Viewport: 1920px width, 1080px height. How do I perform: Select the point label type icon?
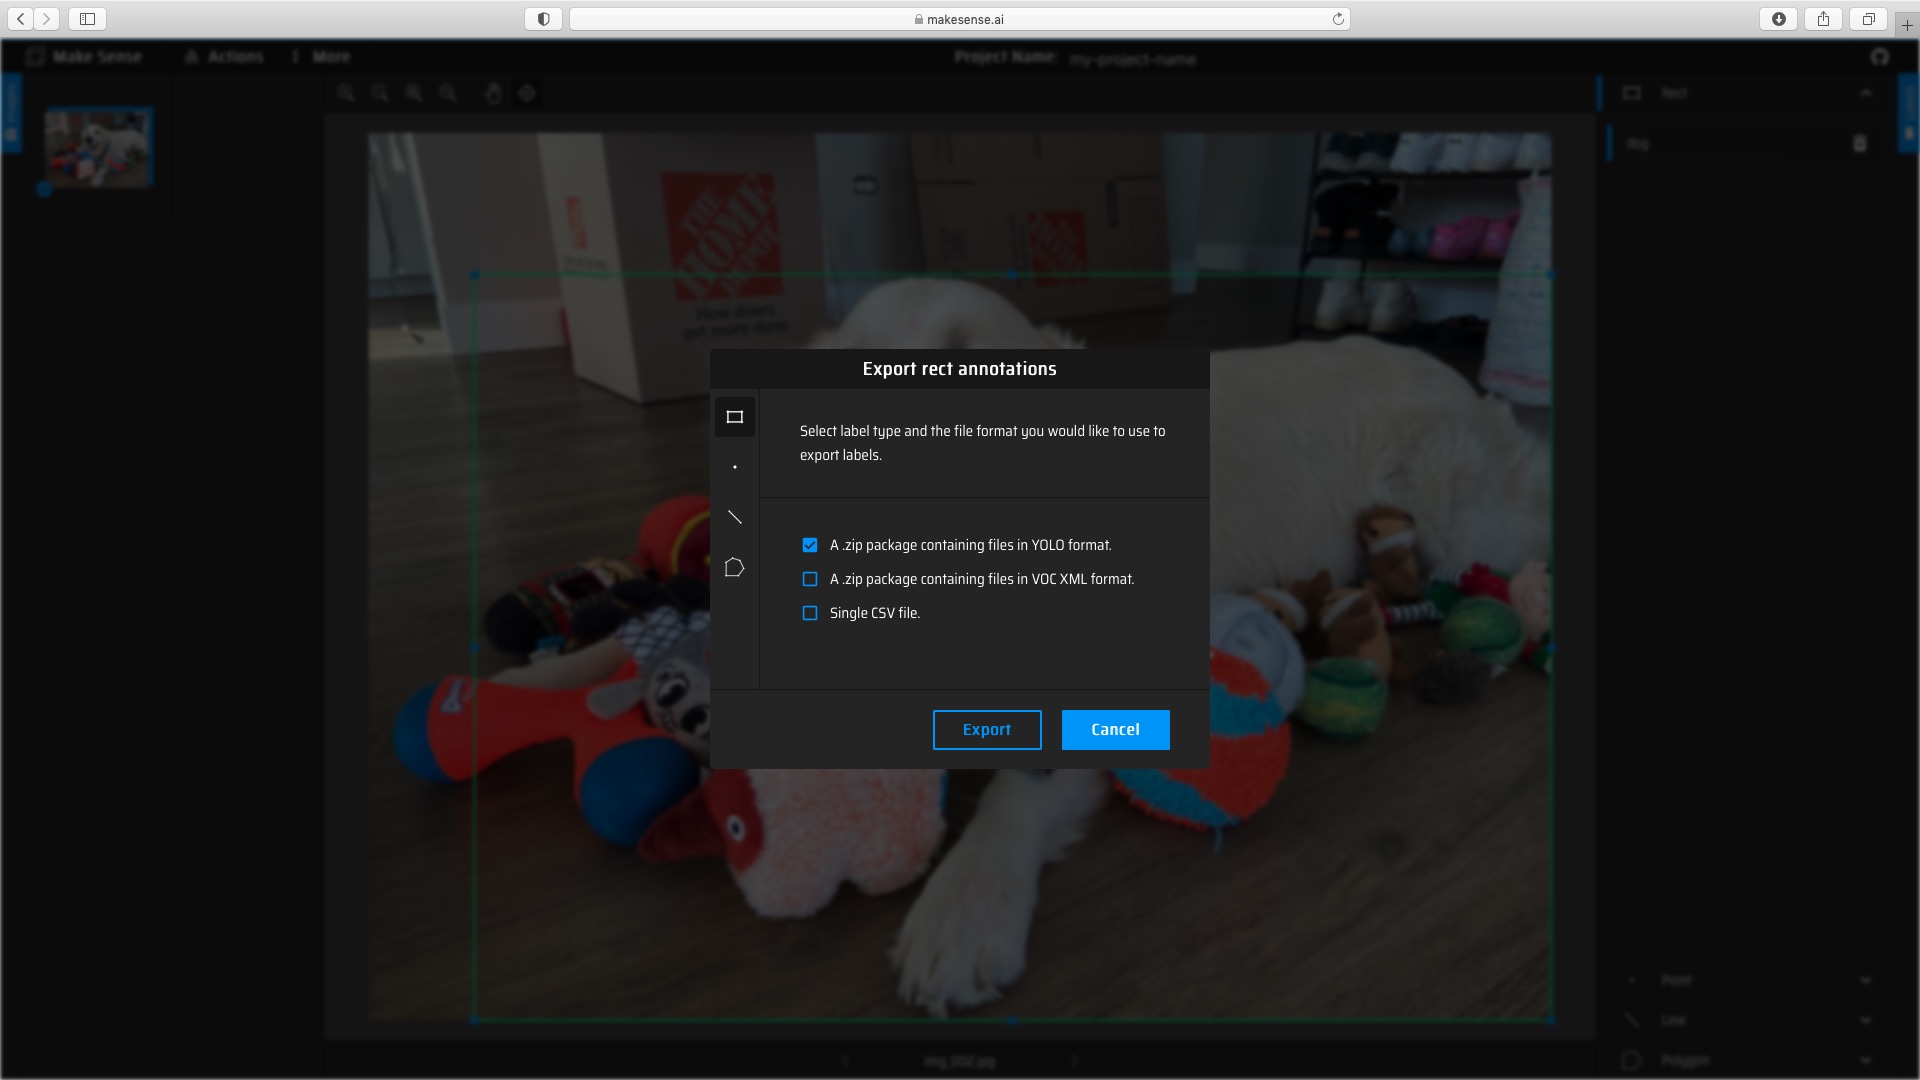(734, 467)
